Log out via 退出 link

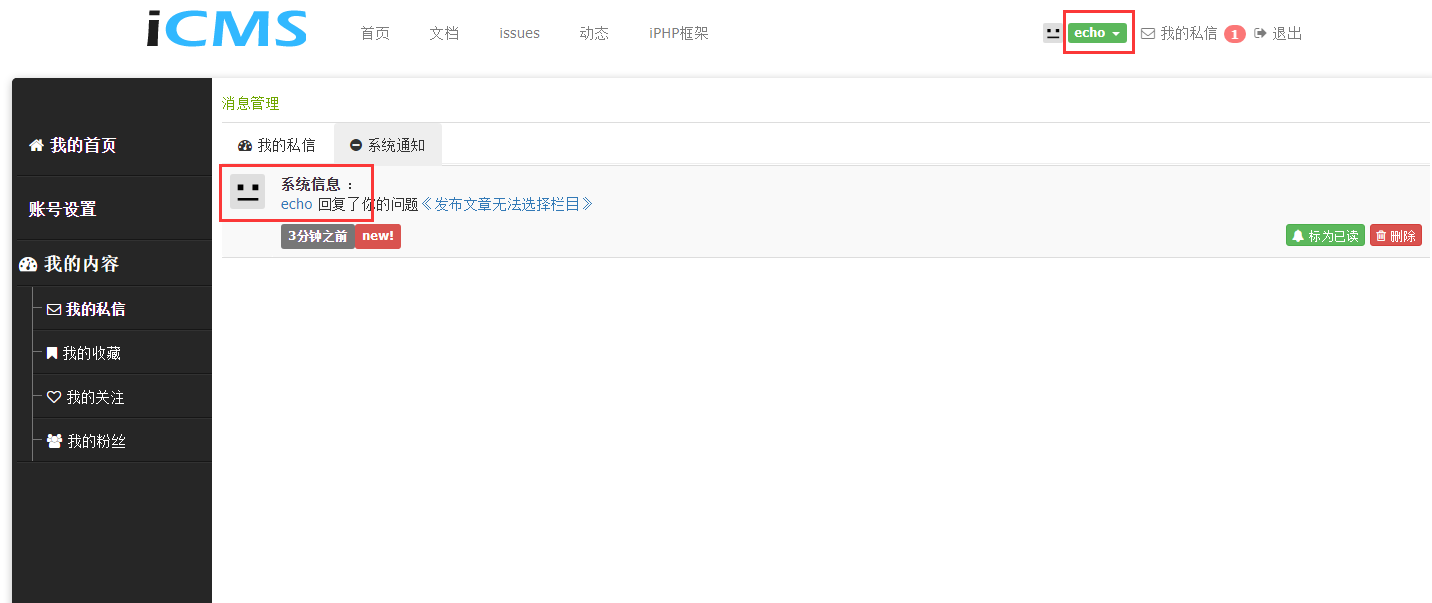pyautogui.click(x=1287, y=33)
